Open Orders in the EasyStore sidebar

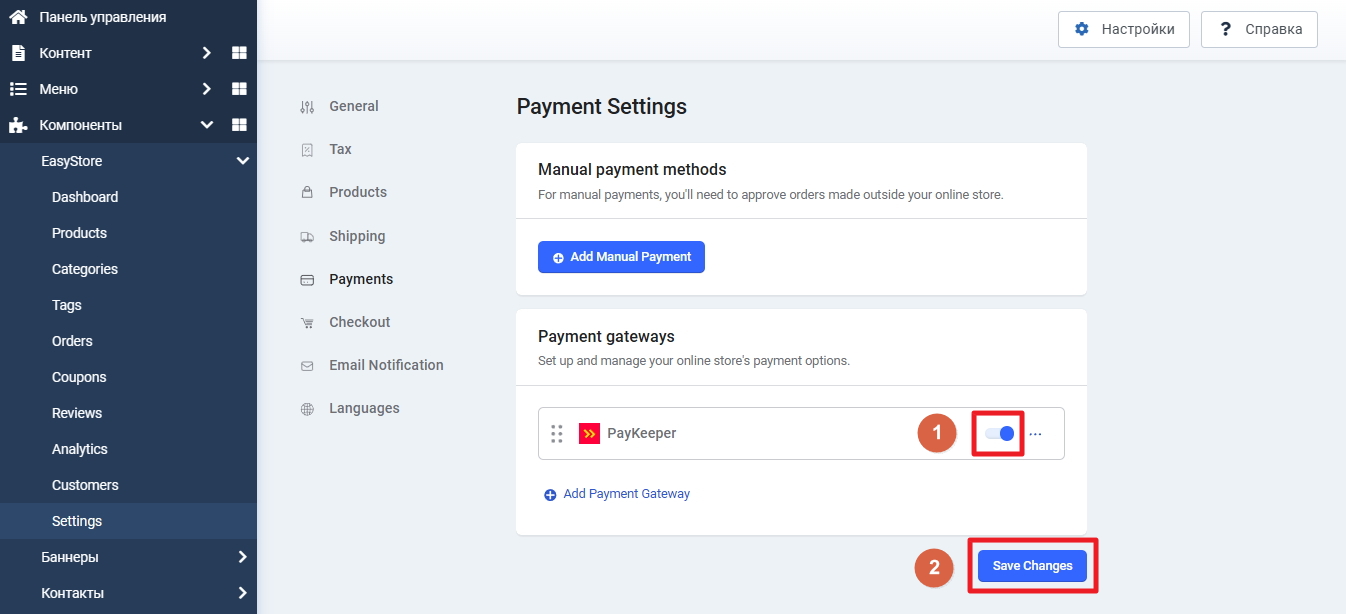72,341
